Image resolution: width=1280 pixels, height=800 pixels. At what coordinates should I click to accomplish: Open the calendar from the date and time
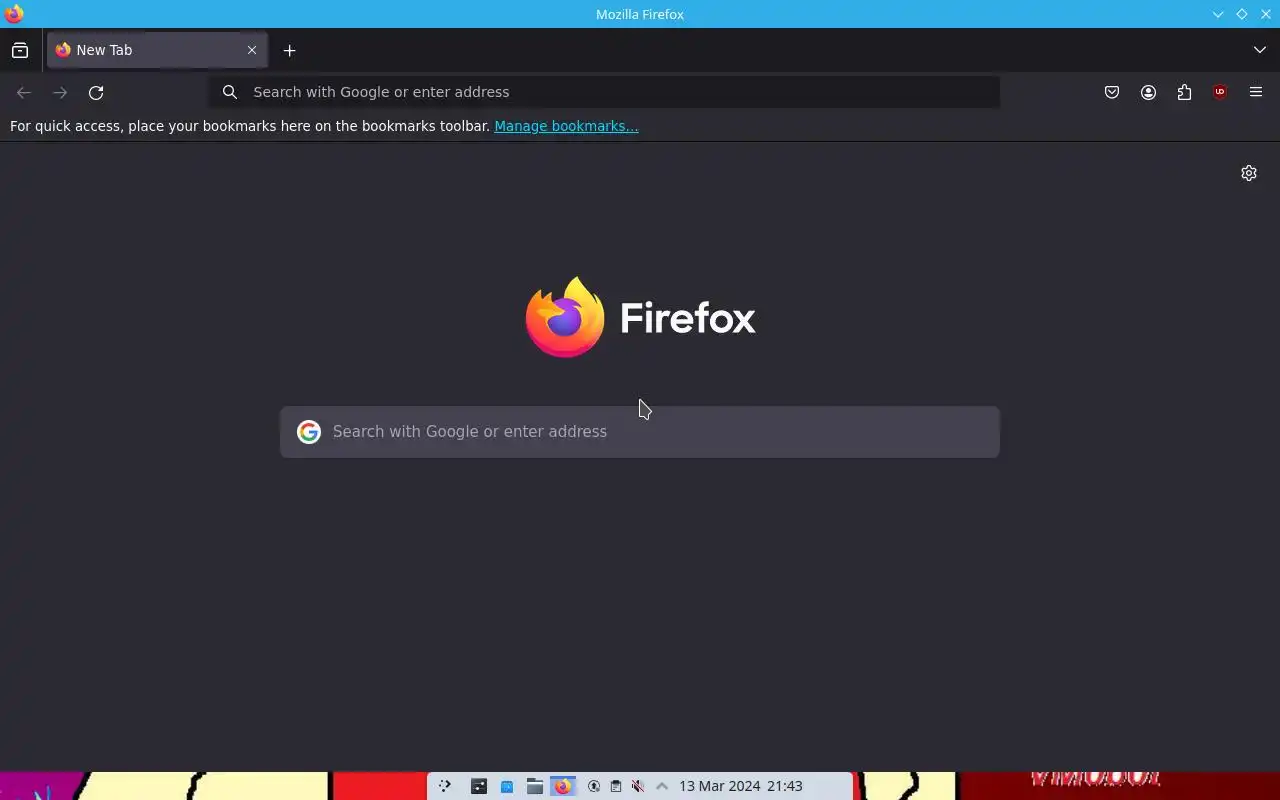[741, 786]
